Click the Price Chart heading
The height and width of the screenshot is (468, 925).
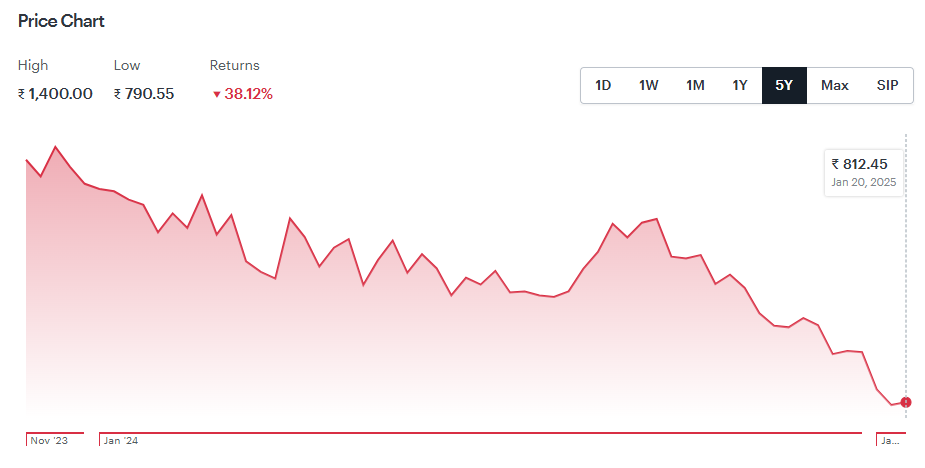61,21
